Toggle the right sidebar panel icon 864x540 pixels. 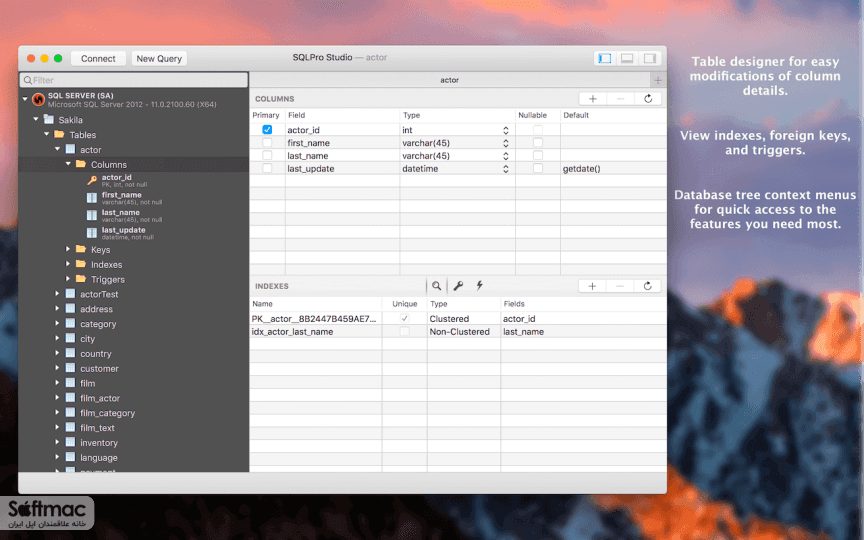tap(650, 58)
